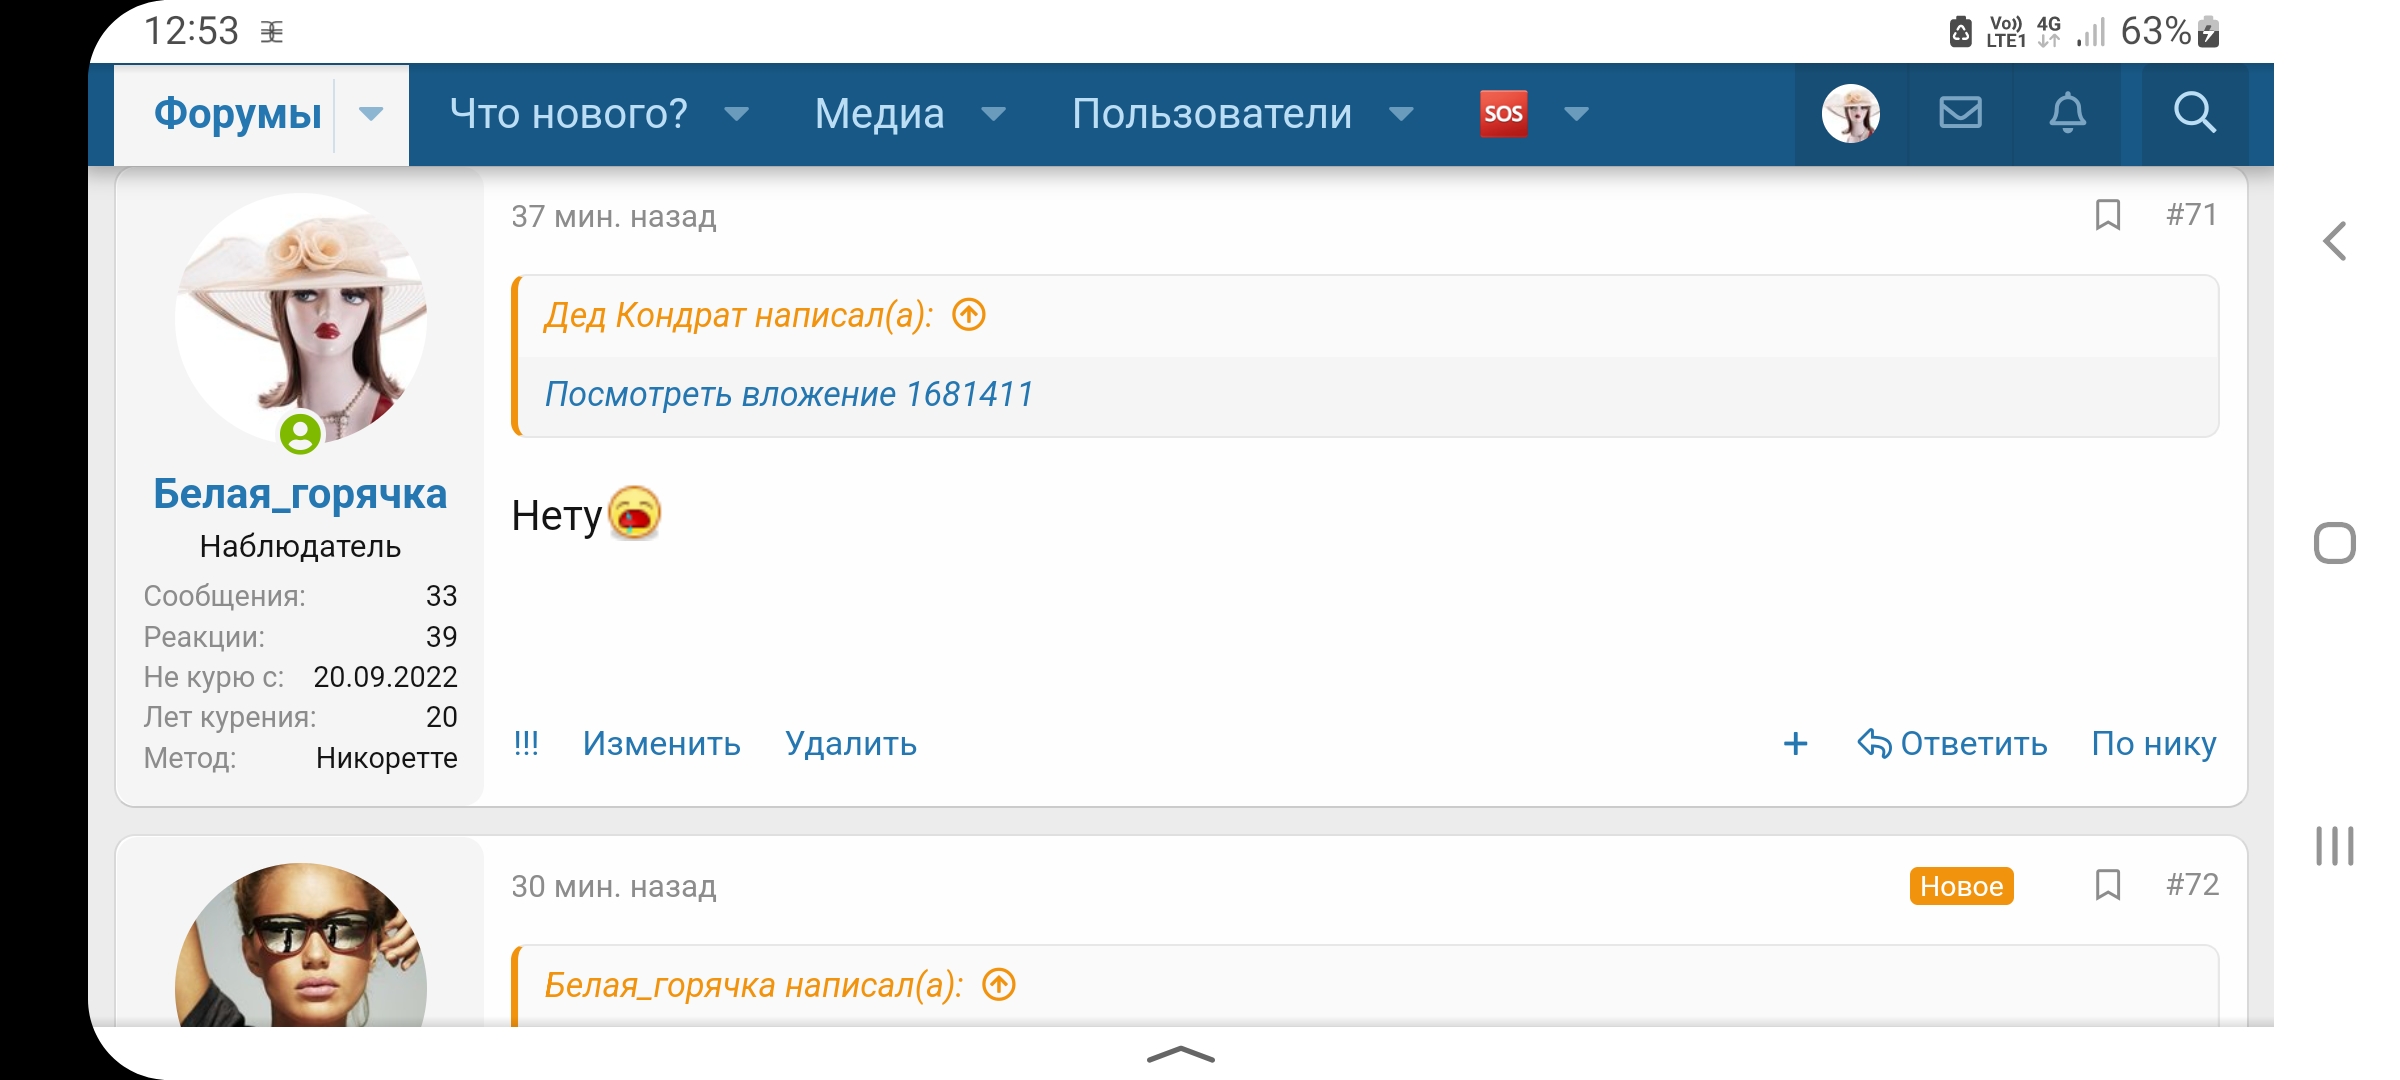
Task: Click the red SOS icon
Action: point(1503,113)
